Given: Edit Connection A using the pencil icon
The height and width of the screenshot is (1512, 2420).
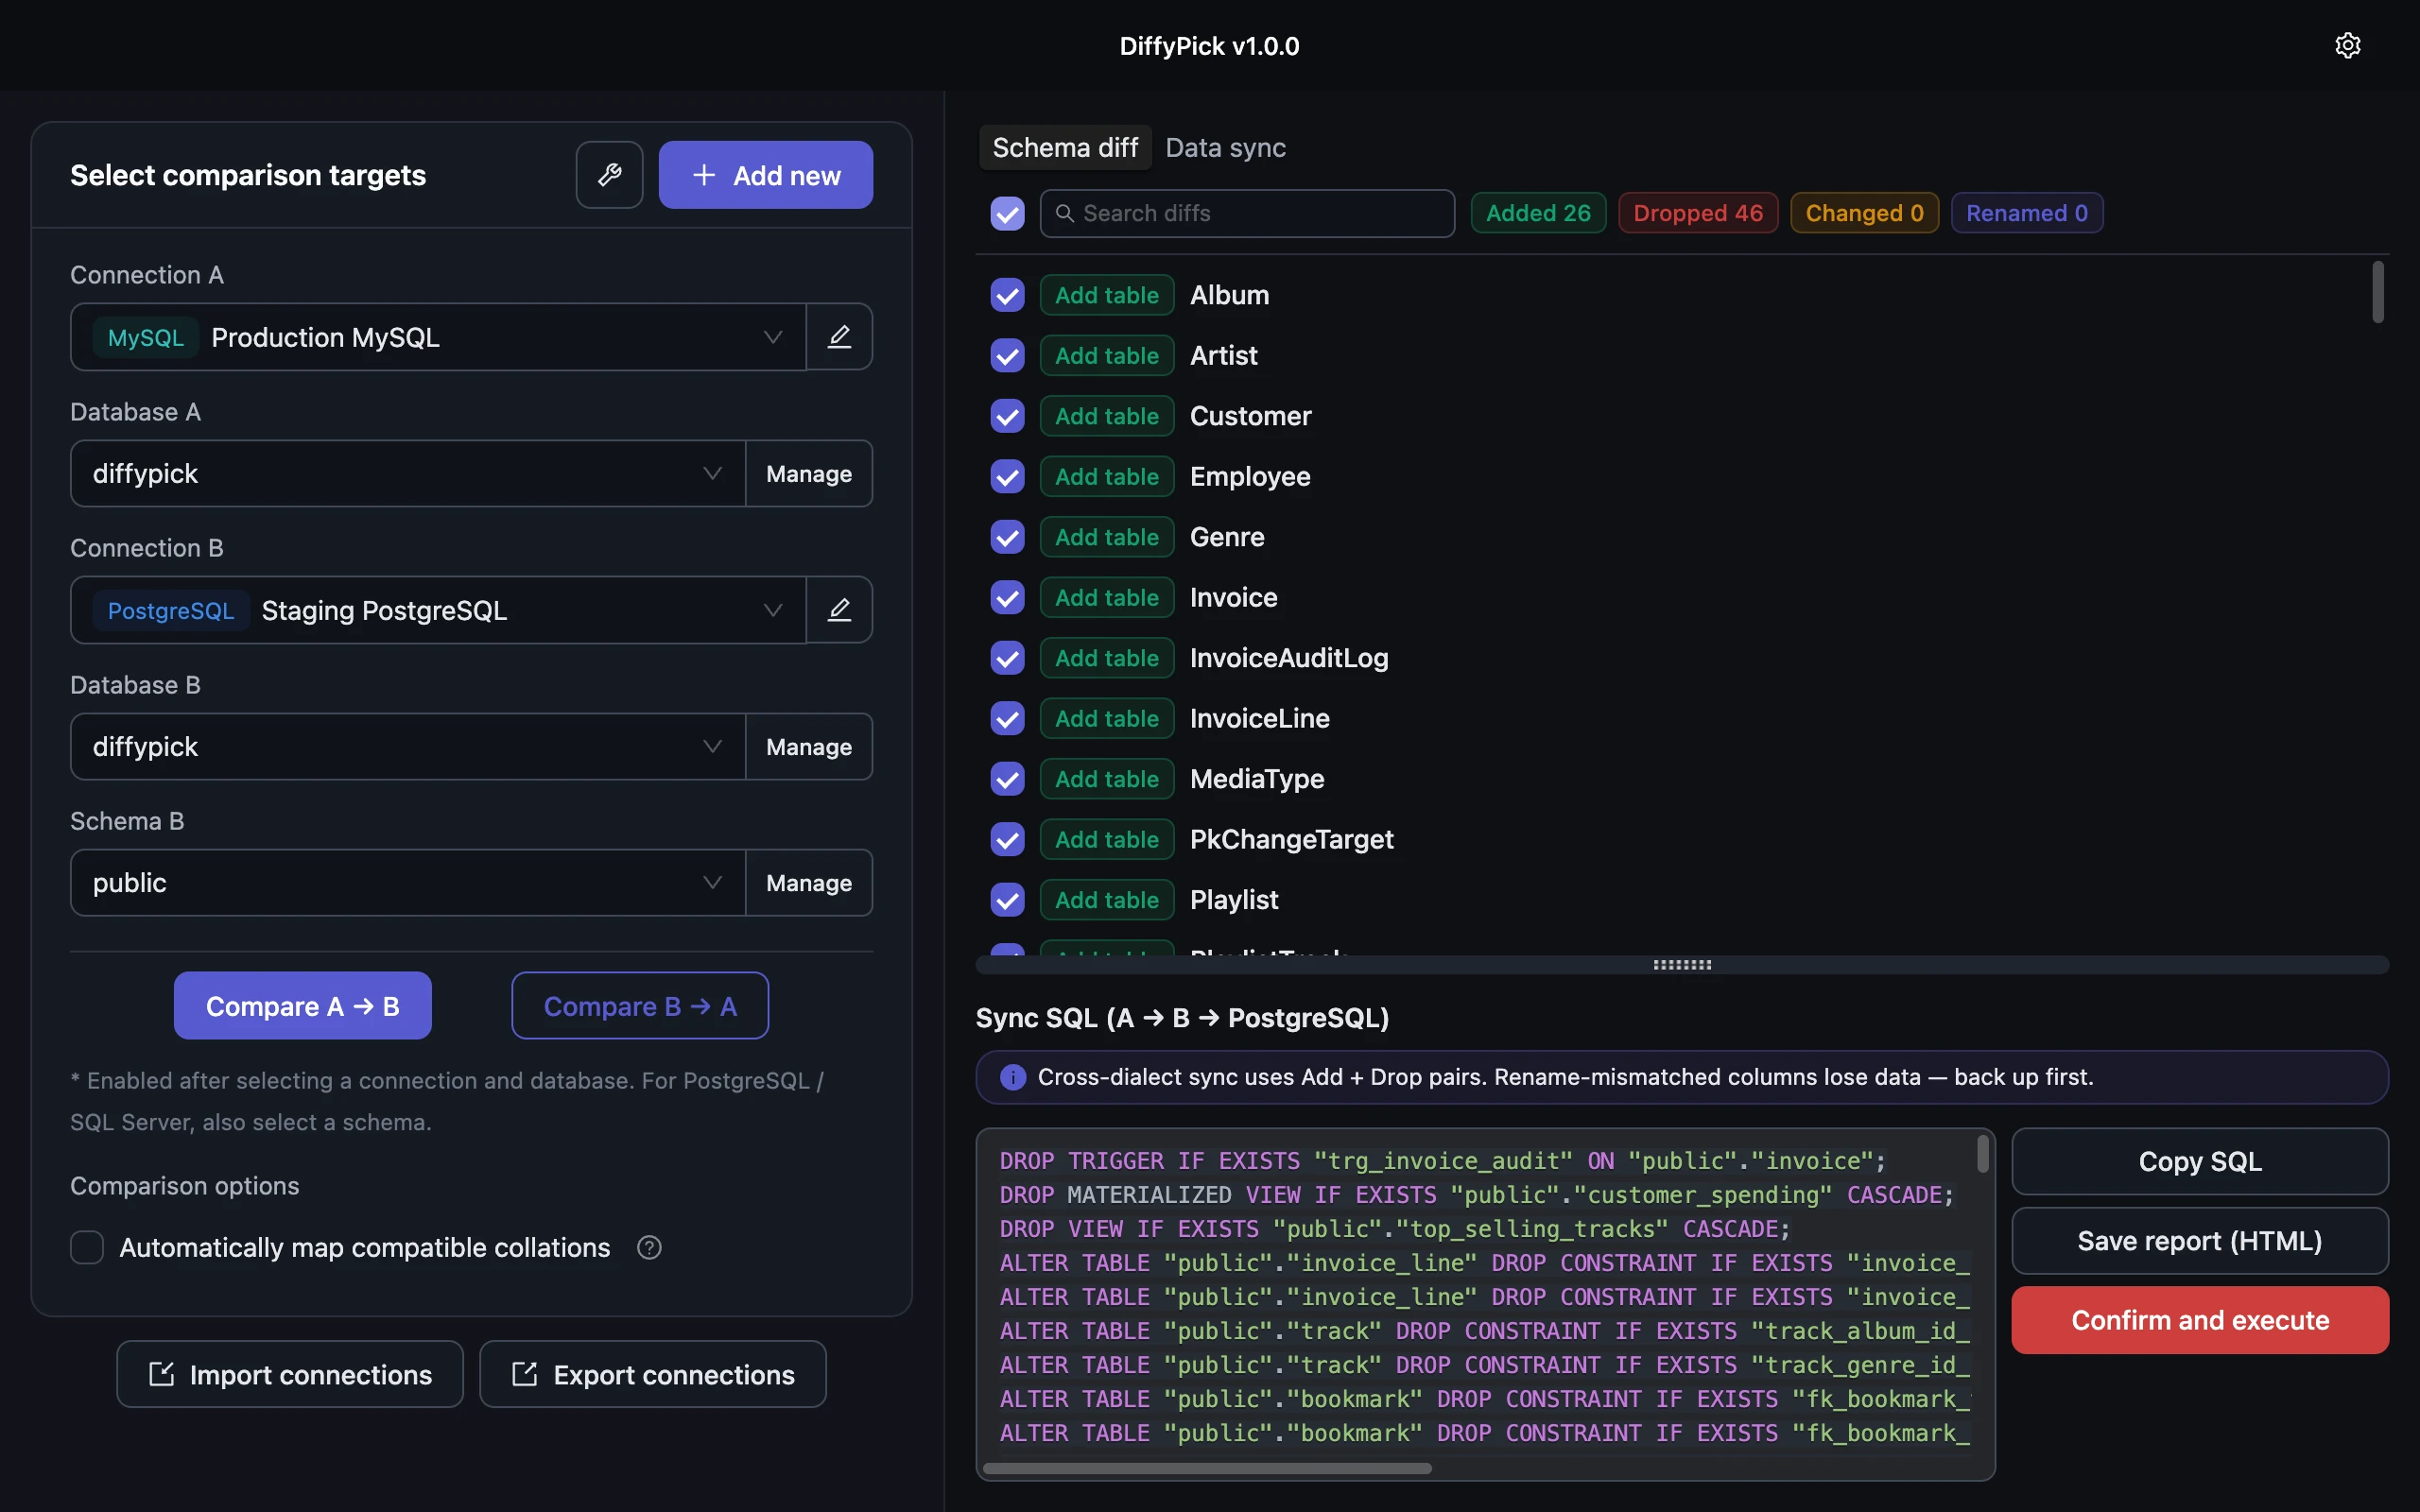Looking at the screenshot, I should click(839, 337).
